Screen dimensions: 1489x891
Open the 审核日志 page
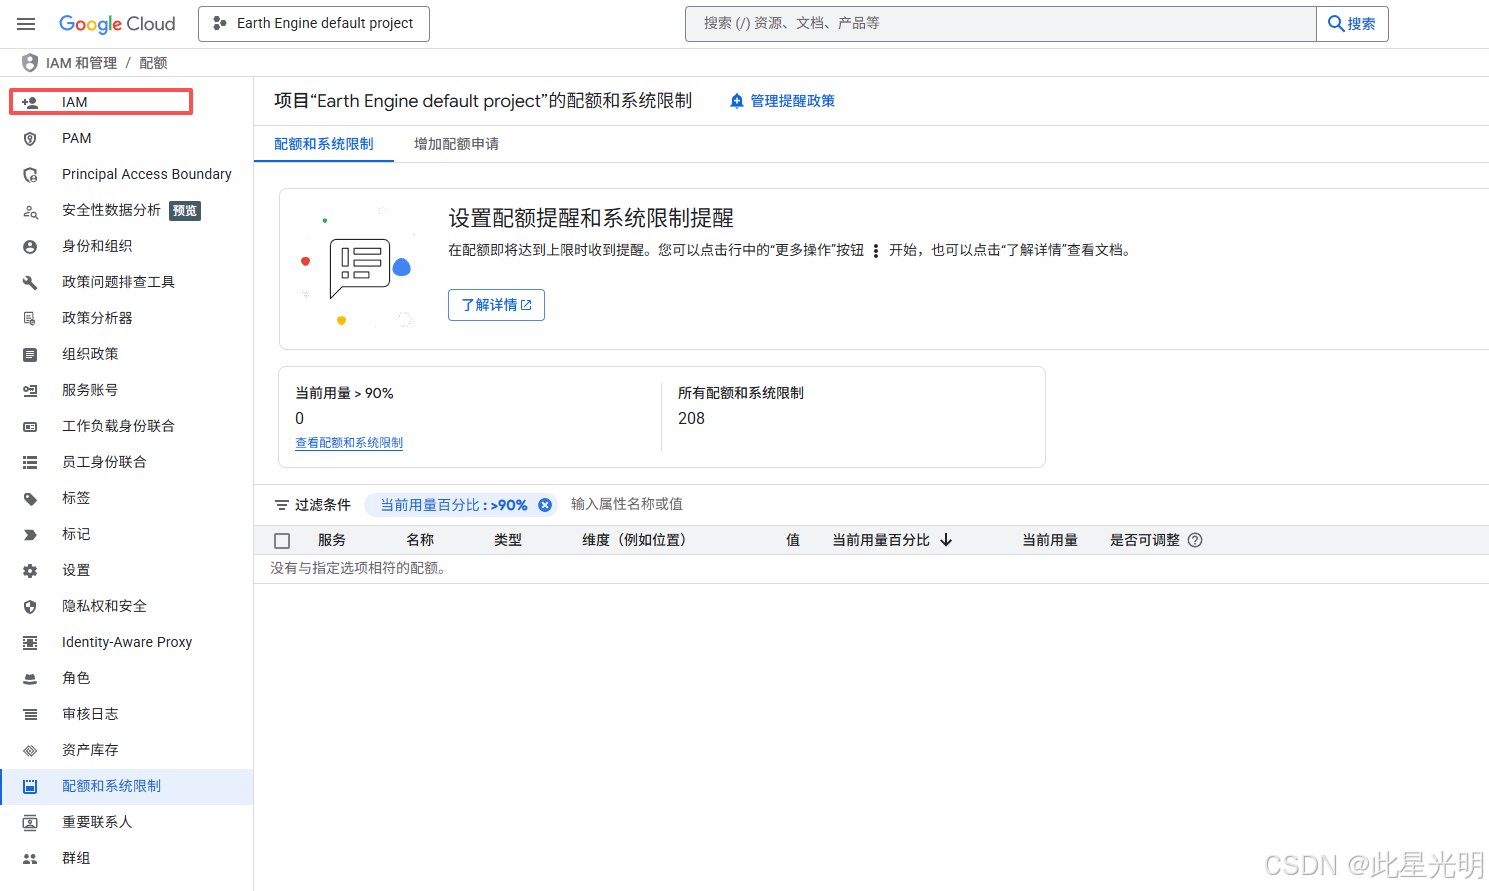point(90,713)
